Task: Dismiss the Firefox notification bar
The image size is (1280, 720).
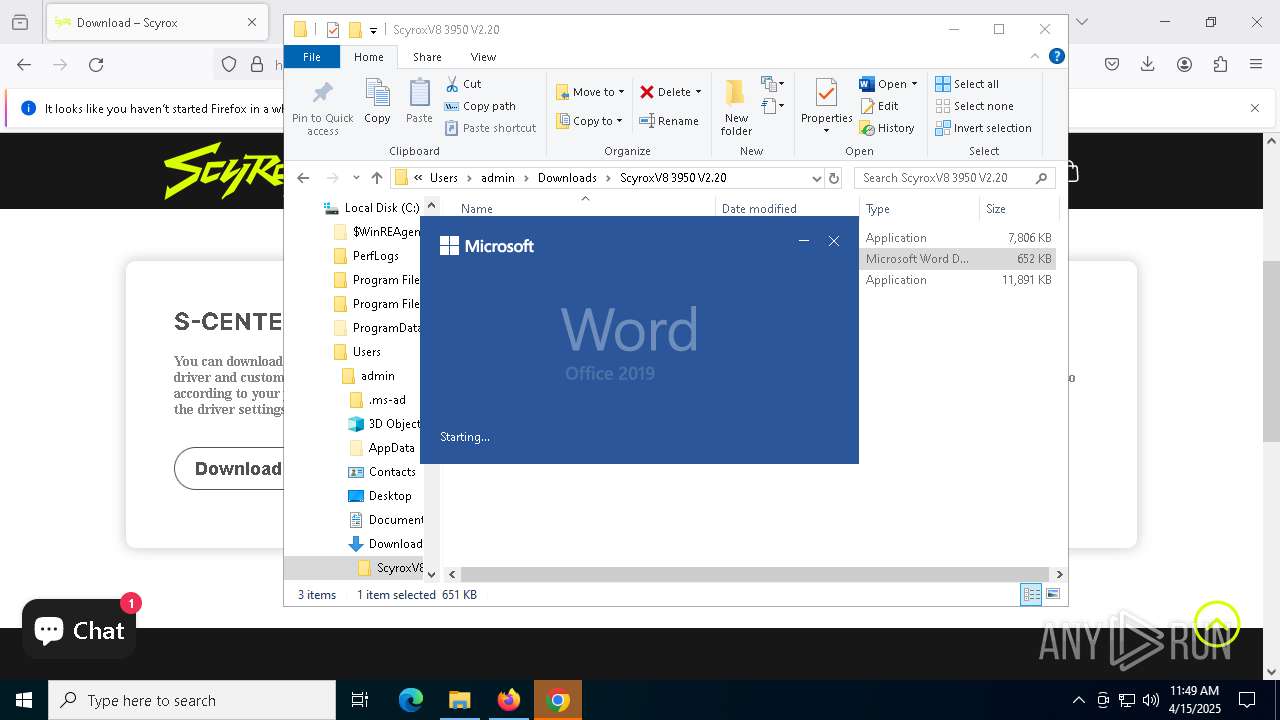Action: [1255, 108]
